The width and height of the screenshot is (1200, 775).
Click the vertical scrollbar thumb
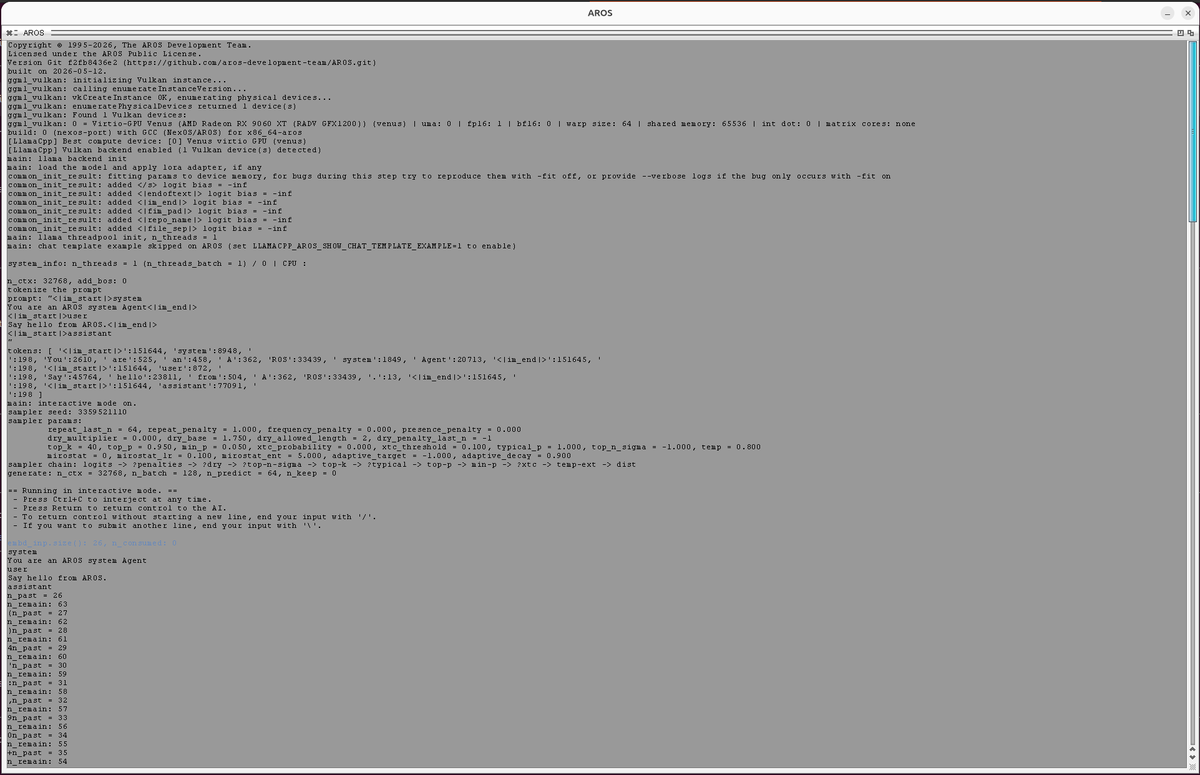1191,130
